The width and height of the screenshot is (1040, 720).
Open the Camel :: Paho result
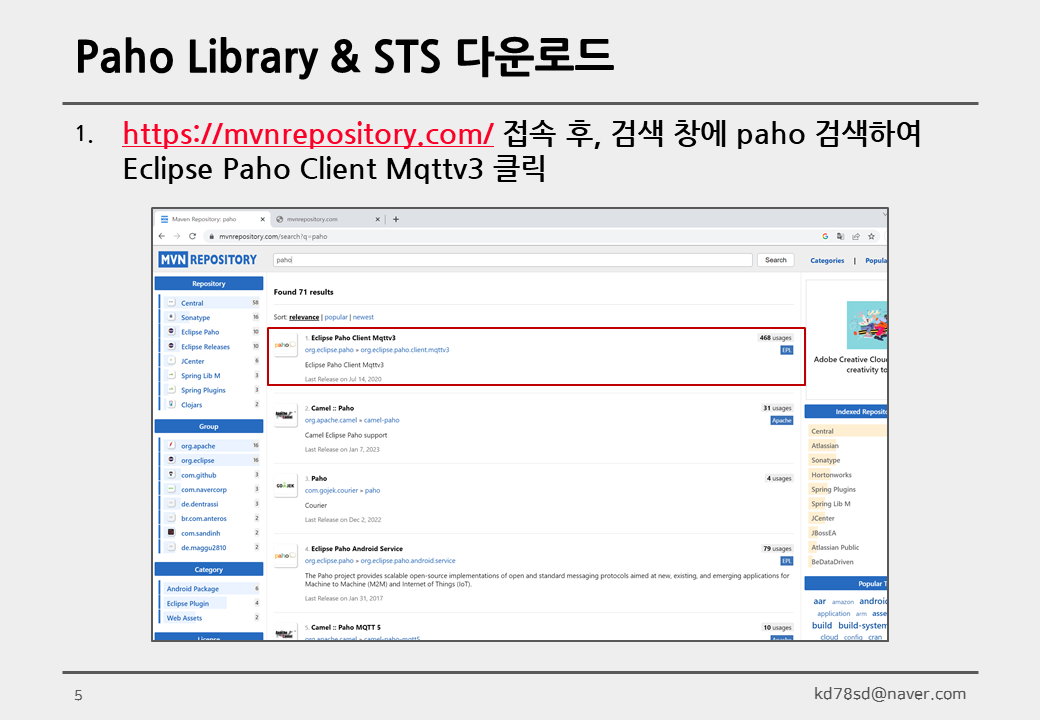click(x=332, y=408)
